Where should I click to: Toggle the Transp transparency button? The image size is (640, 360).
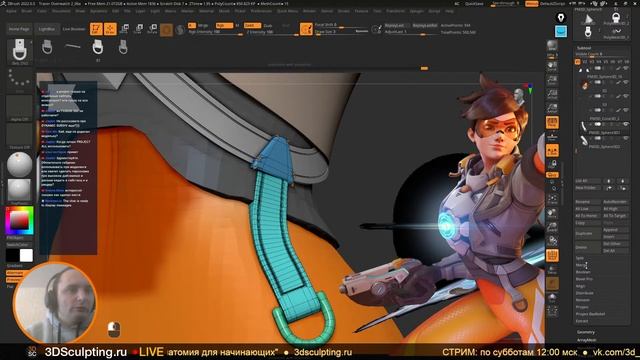[552, 269]
